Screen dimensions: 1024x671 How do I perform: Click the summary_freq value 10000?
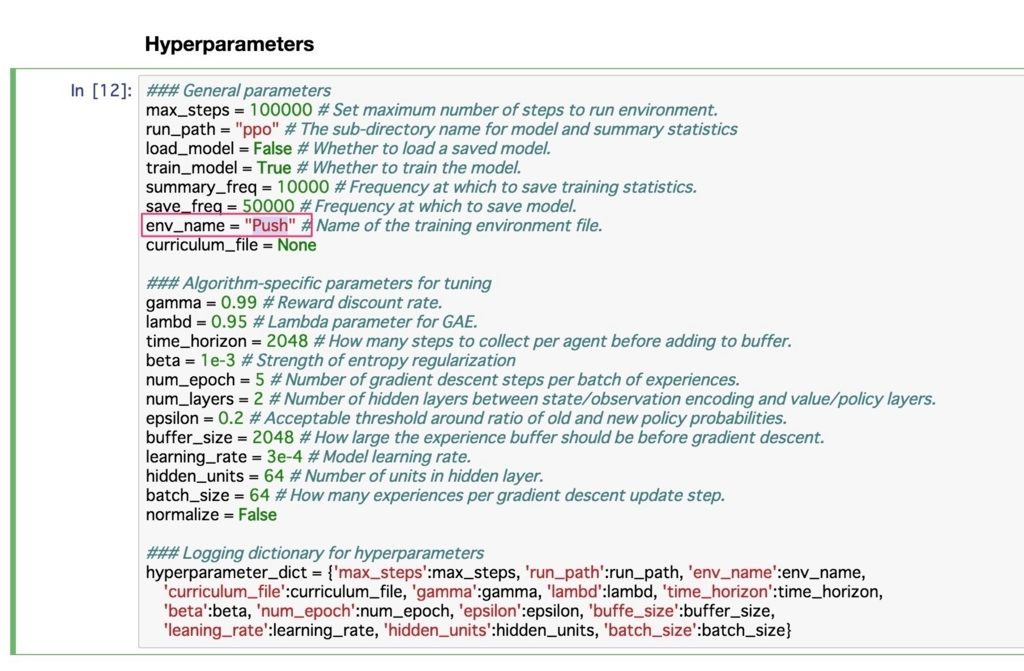click(303, 187)
